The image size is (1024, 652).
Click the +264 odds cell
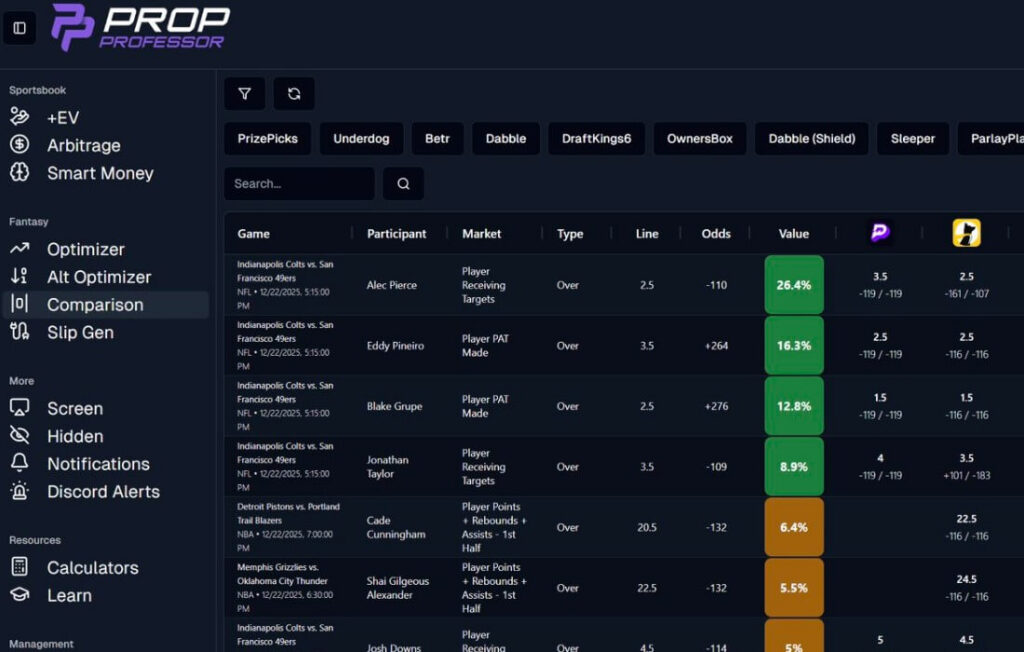(x=716, y=346)
